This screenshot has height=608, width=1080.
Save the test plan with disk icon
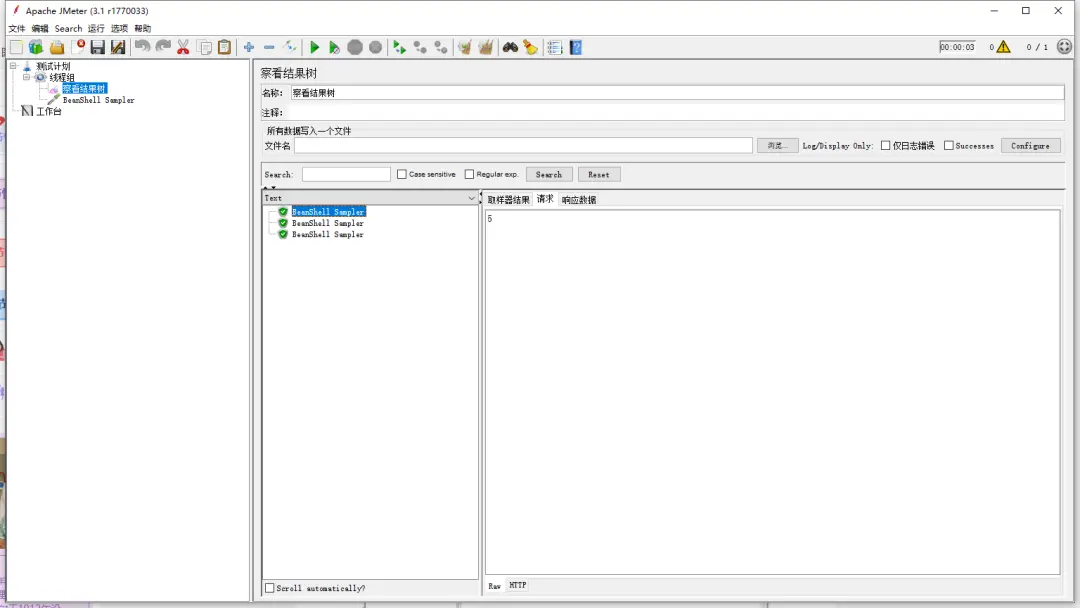[x=98, y=47]
